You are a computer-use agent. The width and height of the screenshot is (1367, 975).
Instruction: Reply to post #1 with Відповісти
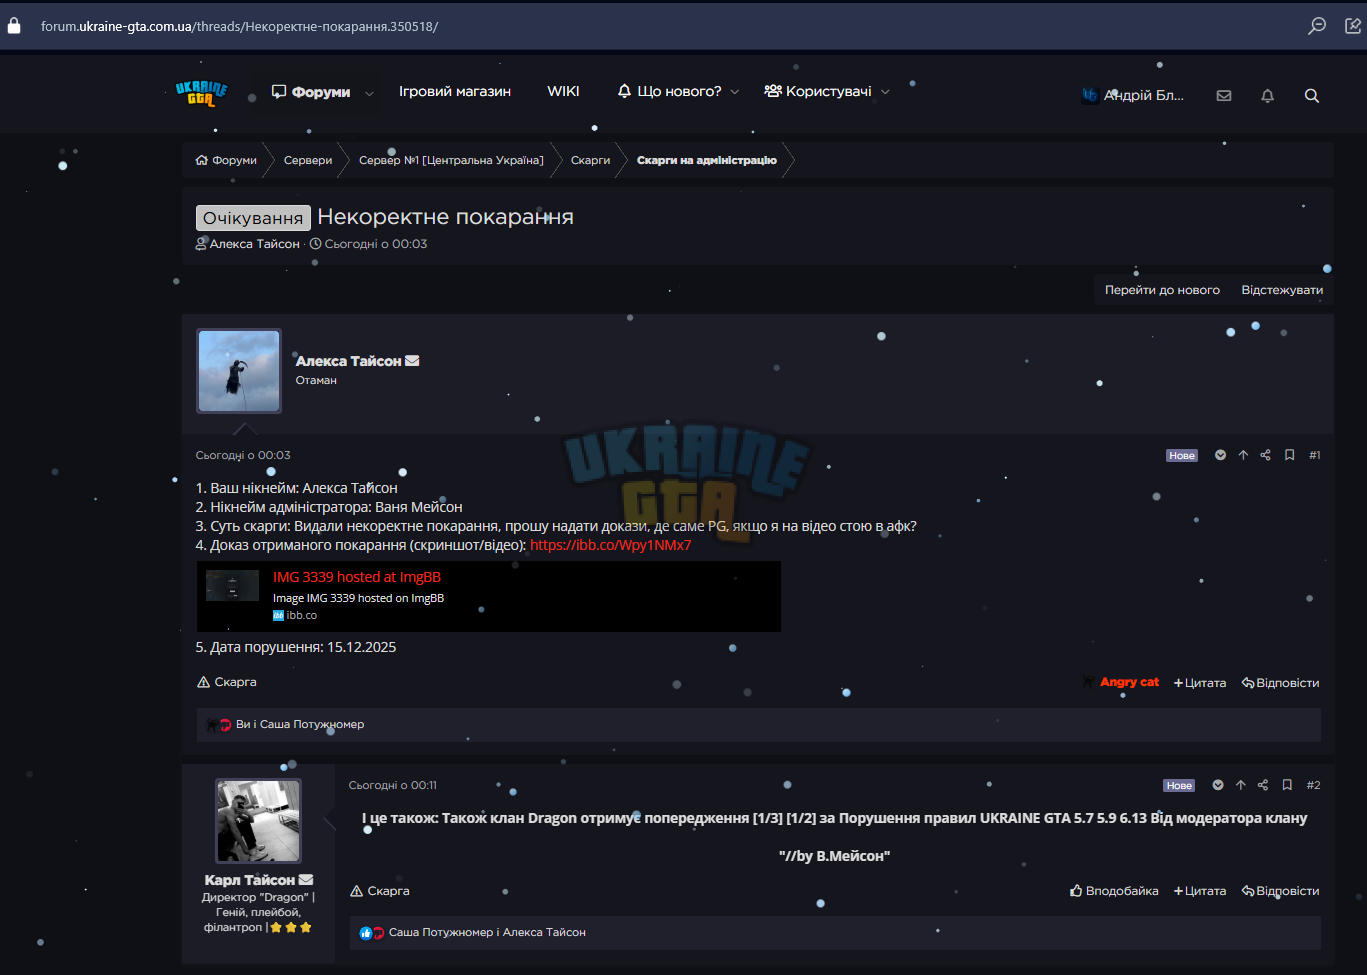[x=1280, y=683]
